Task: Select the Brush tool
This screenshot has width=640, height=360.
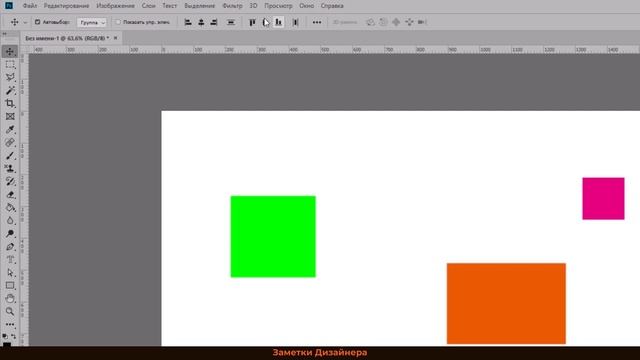Action: click(10, 156)
